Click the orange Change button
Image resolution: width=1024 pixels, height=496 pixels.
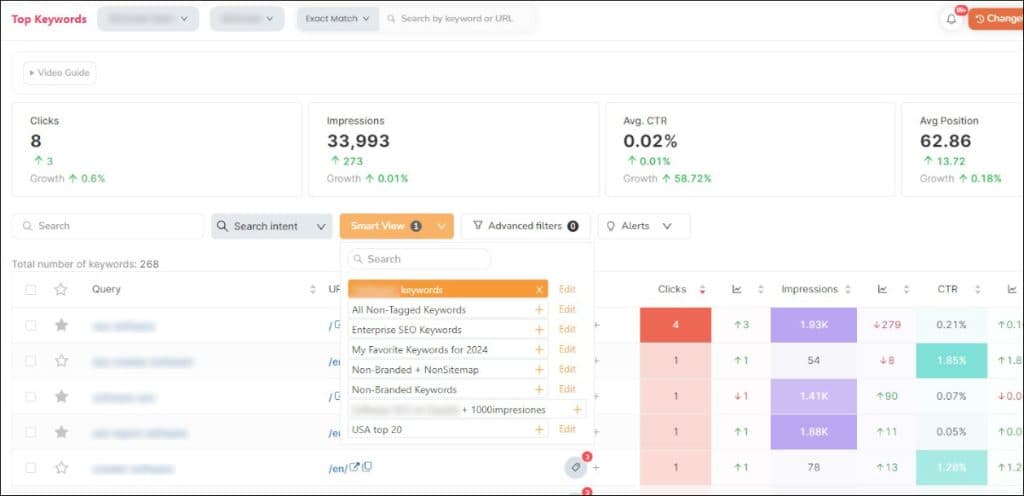pos(996,19)
